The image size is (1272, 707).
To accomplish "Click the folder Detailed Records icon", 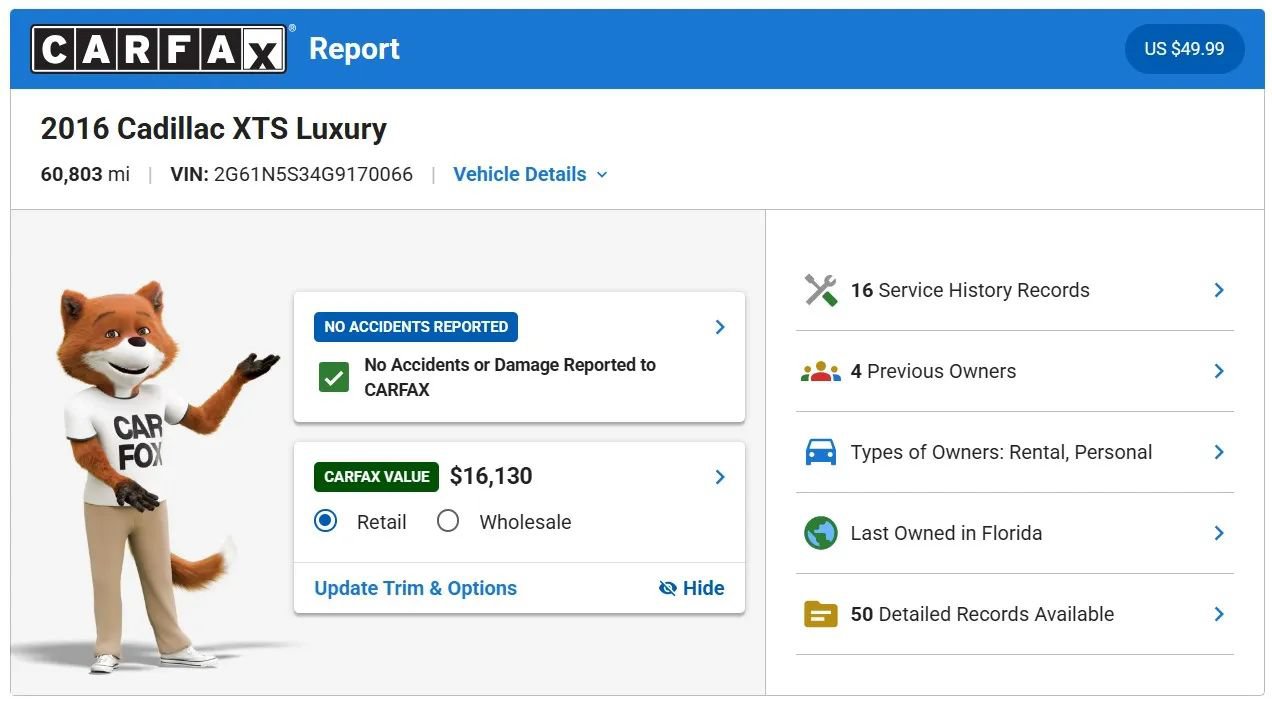I will point(821,614).
